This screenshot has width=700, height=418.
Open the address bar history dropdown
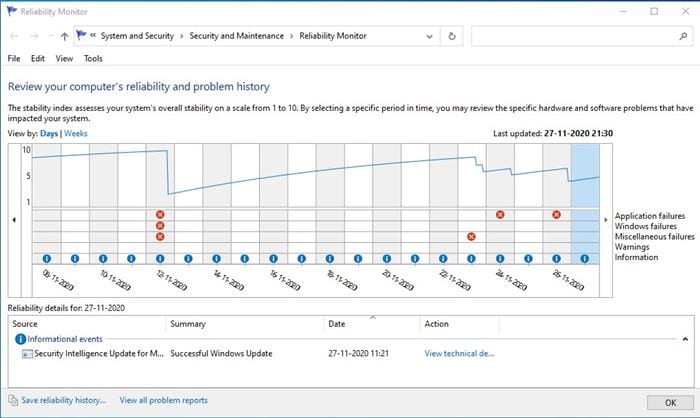429,36
